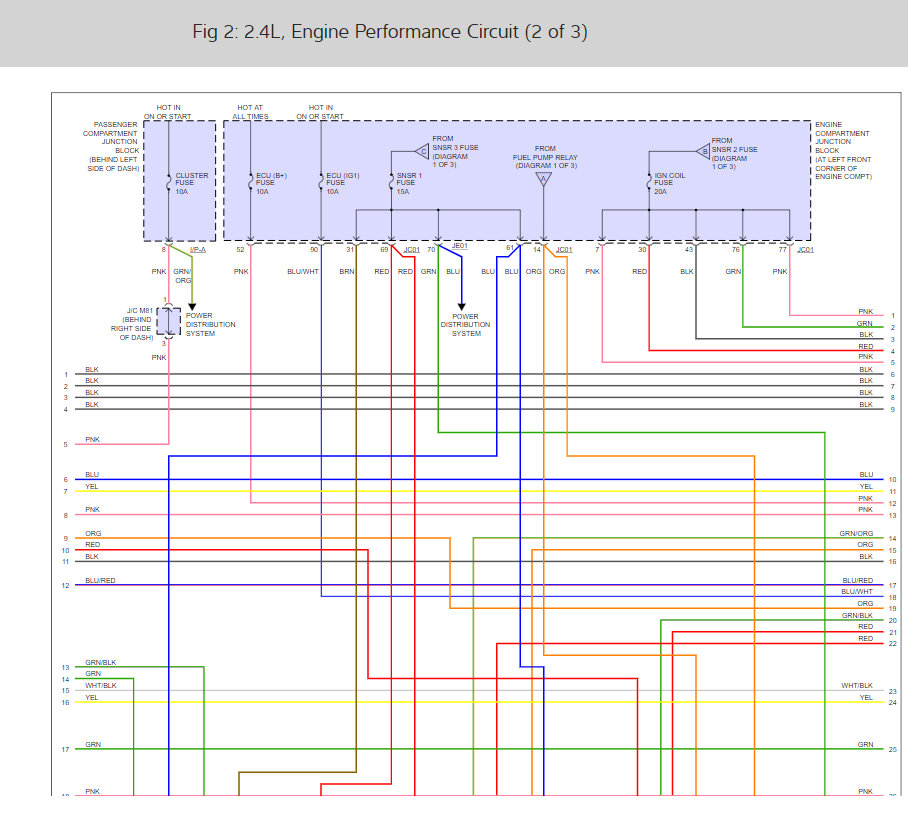
Task: Click the 'BLU/WHT' label at right pin 18
Action: tap(857, 592)
